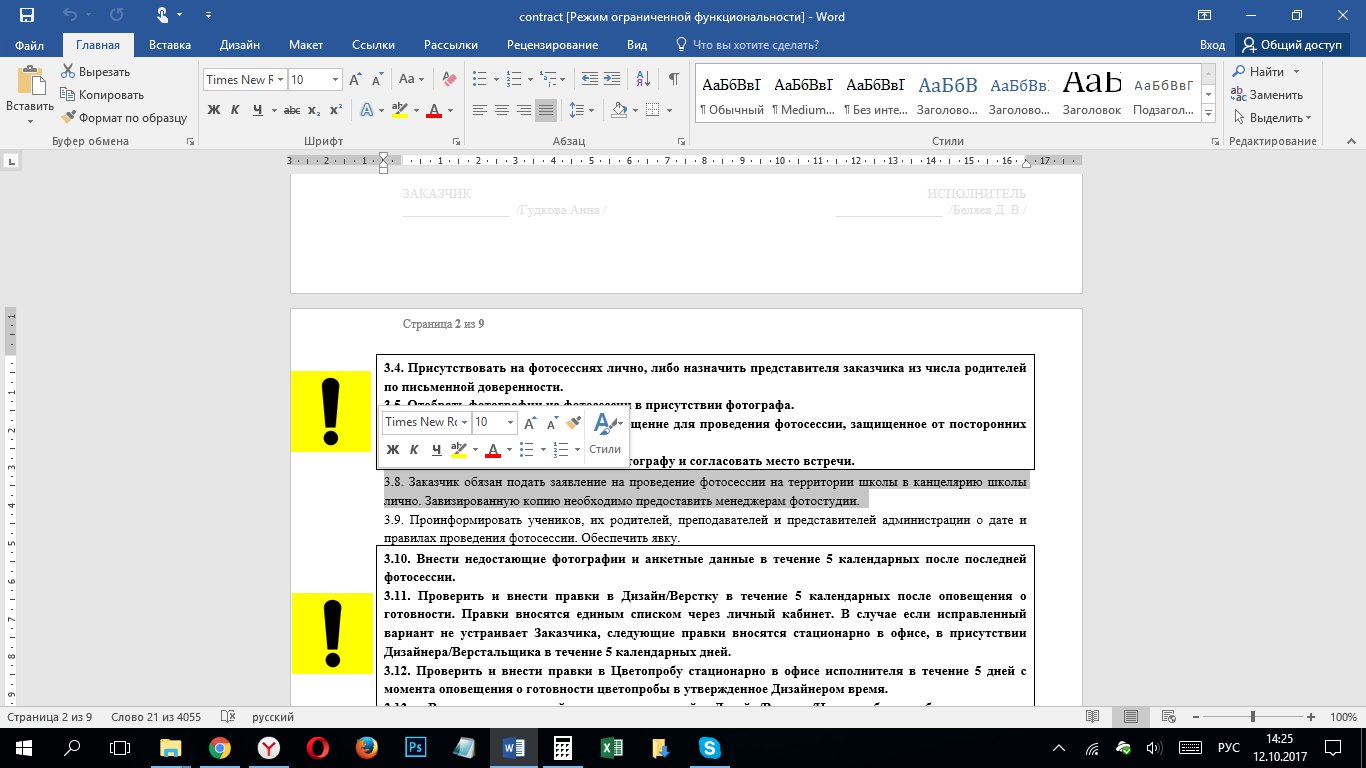1366x768 pixels.
Task: Toggle bold in the floating mini toolbar
Action: (393, 450)
